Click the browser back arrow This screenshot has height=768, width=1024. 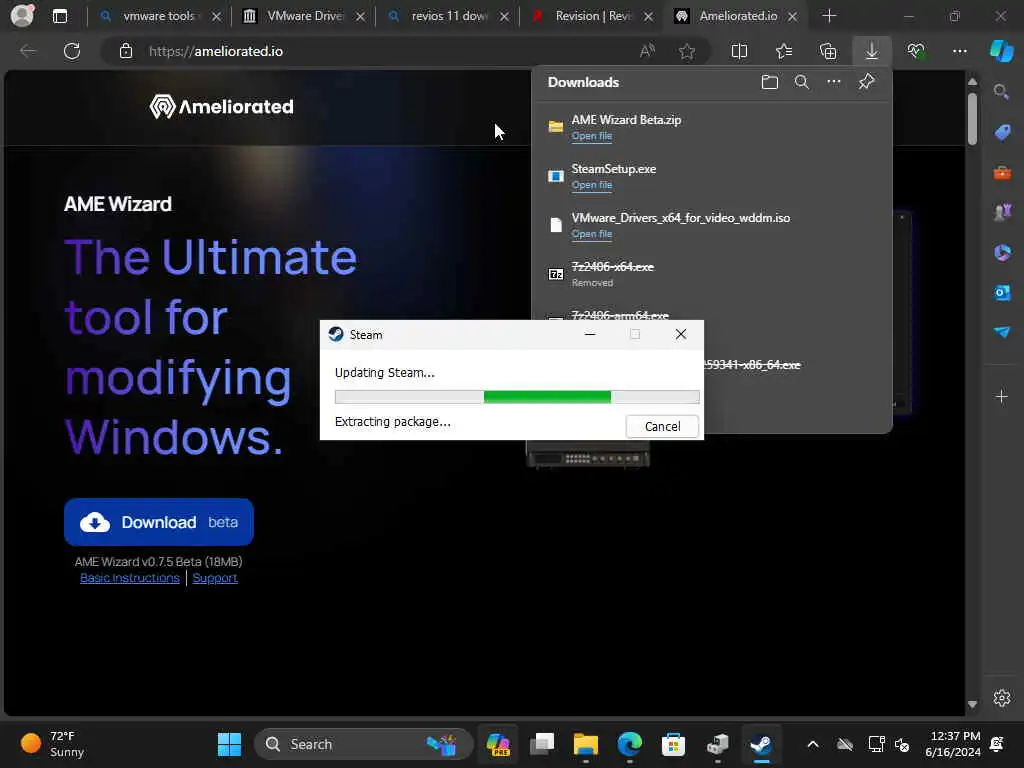27,51
